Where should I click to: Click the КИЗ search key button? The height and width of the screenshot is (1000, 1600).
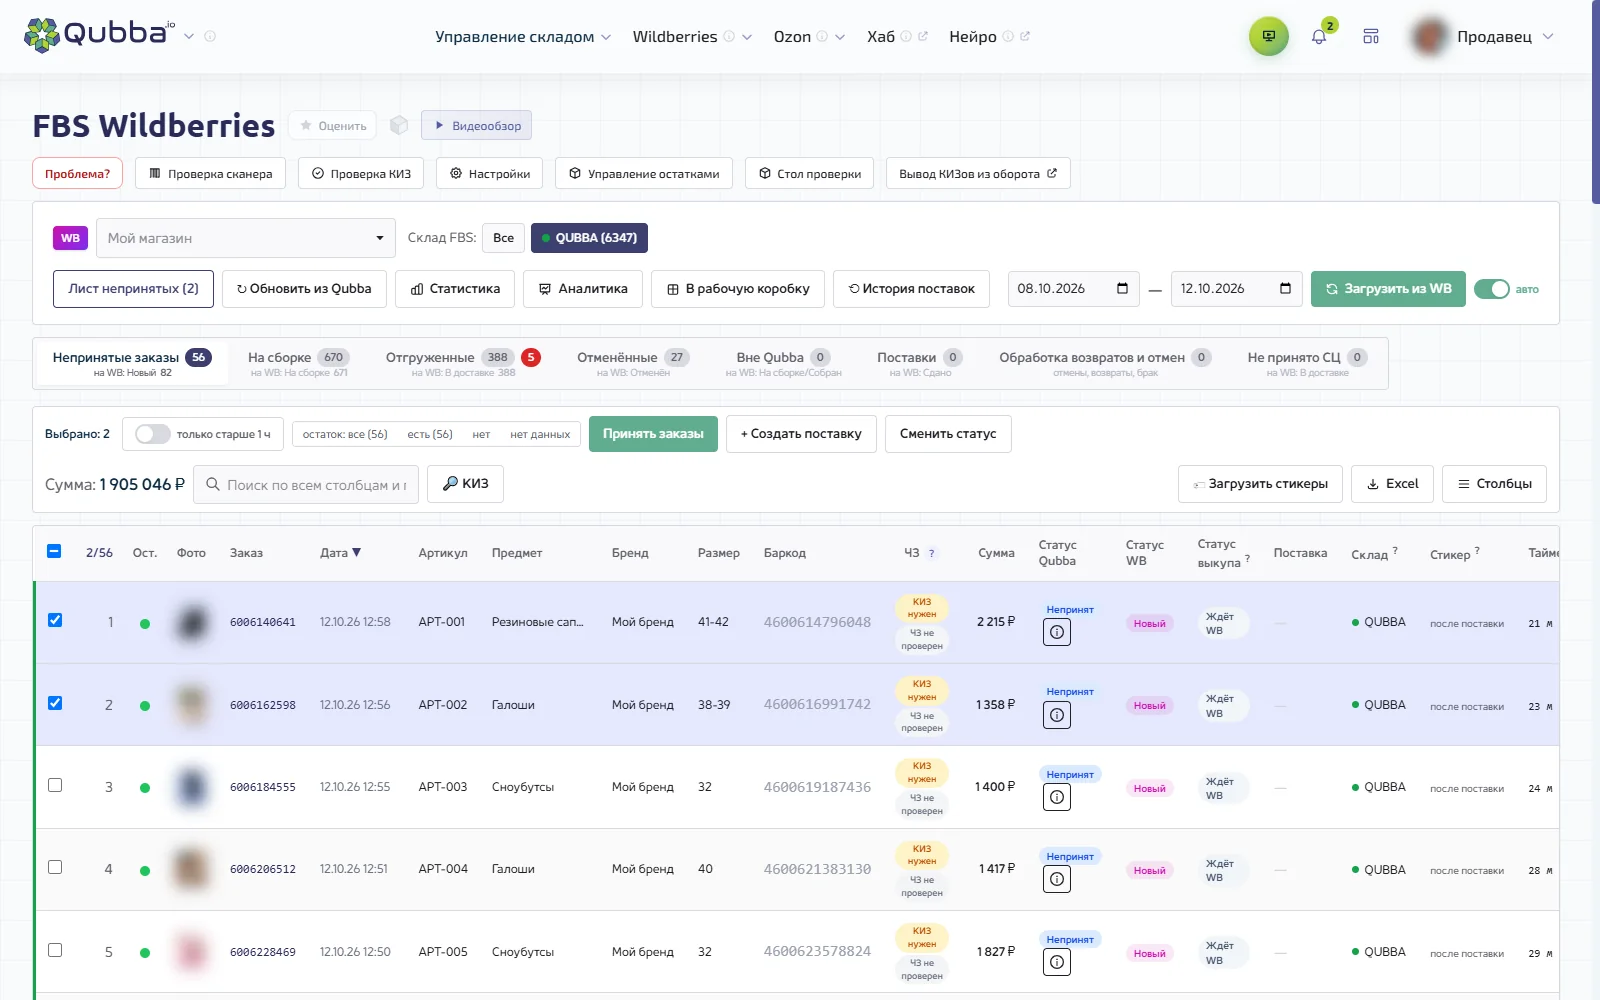click(465, 484)
